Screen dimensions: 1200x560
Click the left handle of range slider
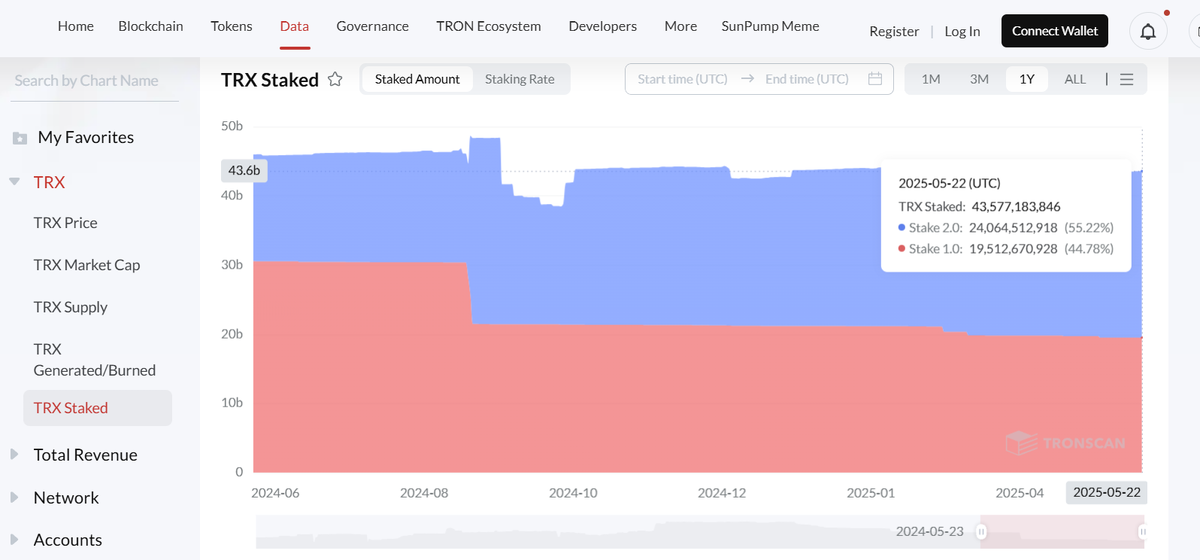pos(982,532)
